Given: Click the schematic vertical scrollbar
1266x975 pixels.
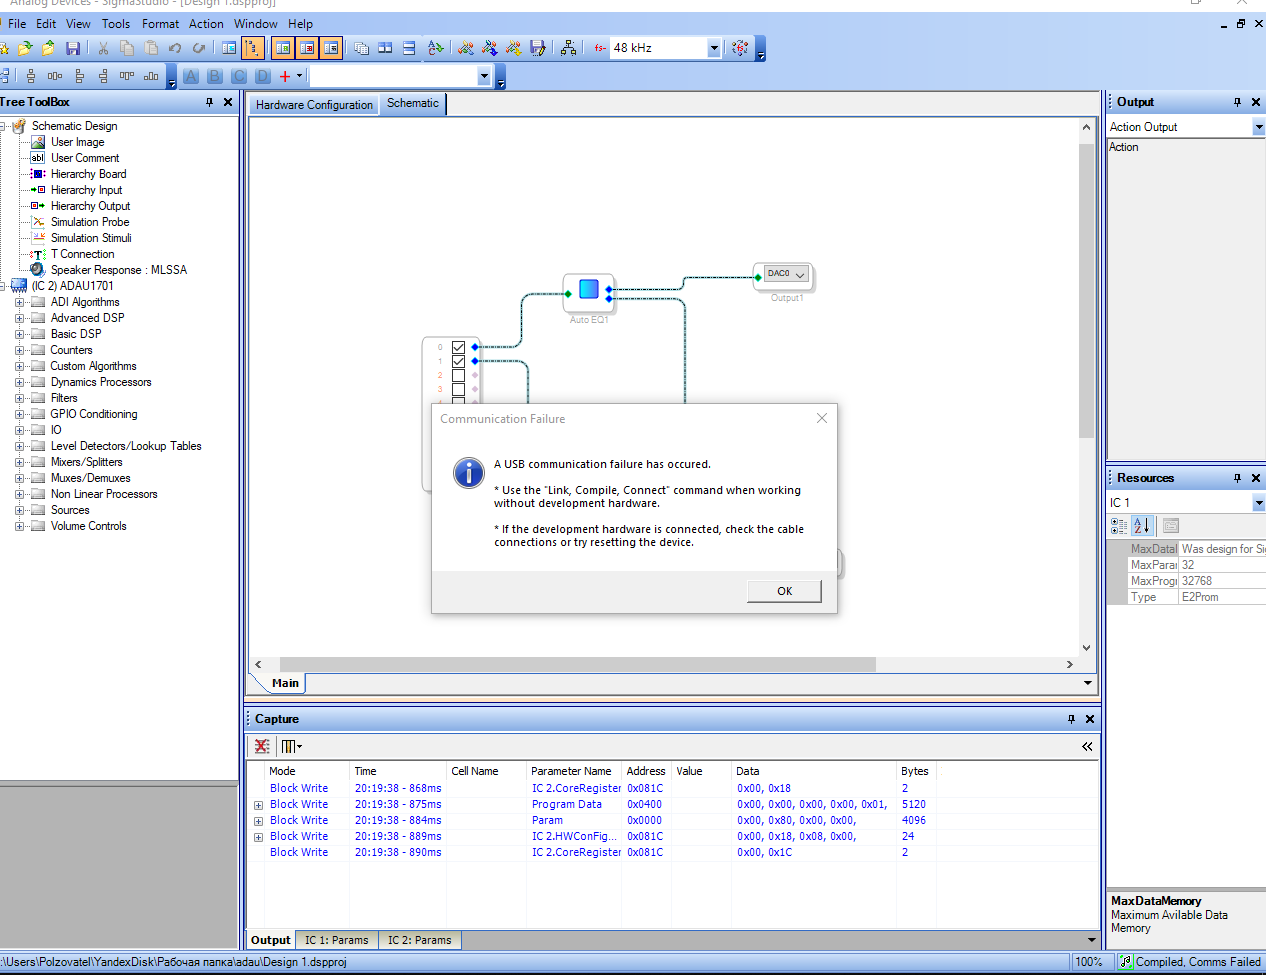Looking at the screenshot, I should point(1086,290).
